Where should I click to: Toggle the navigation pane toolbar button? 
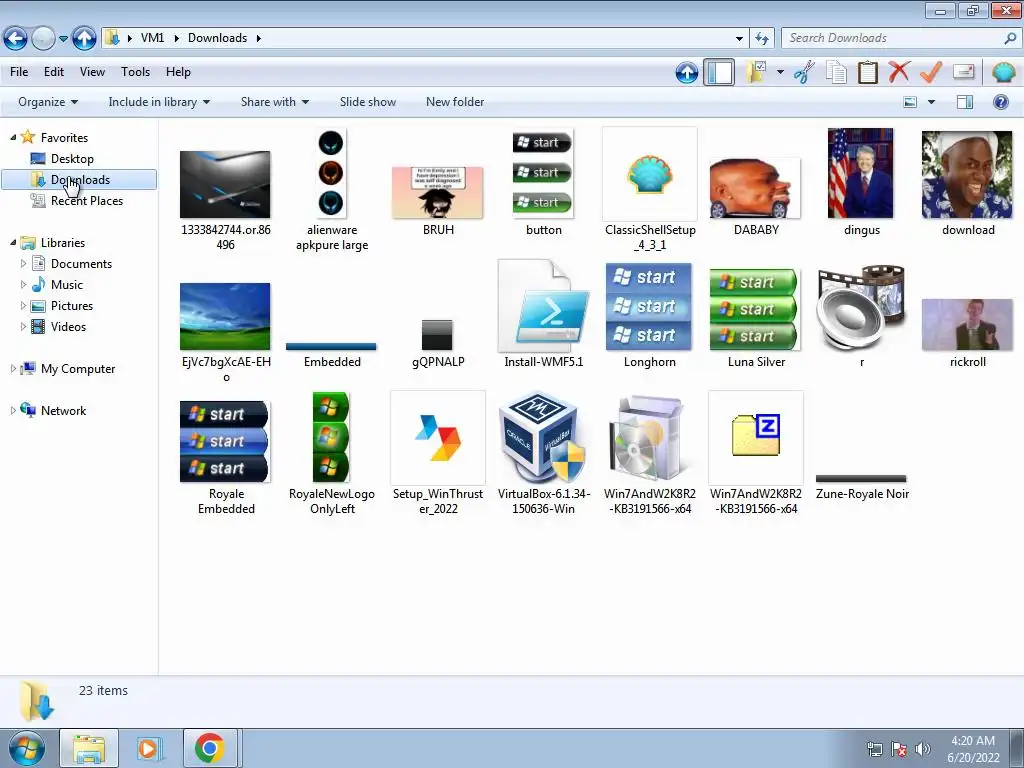719,72
